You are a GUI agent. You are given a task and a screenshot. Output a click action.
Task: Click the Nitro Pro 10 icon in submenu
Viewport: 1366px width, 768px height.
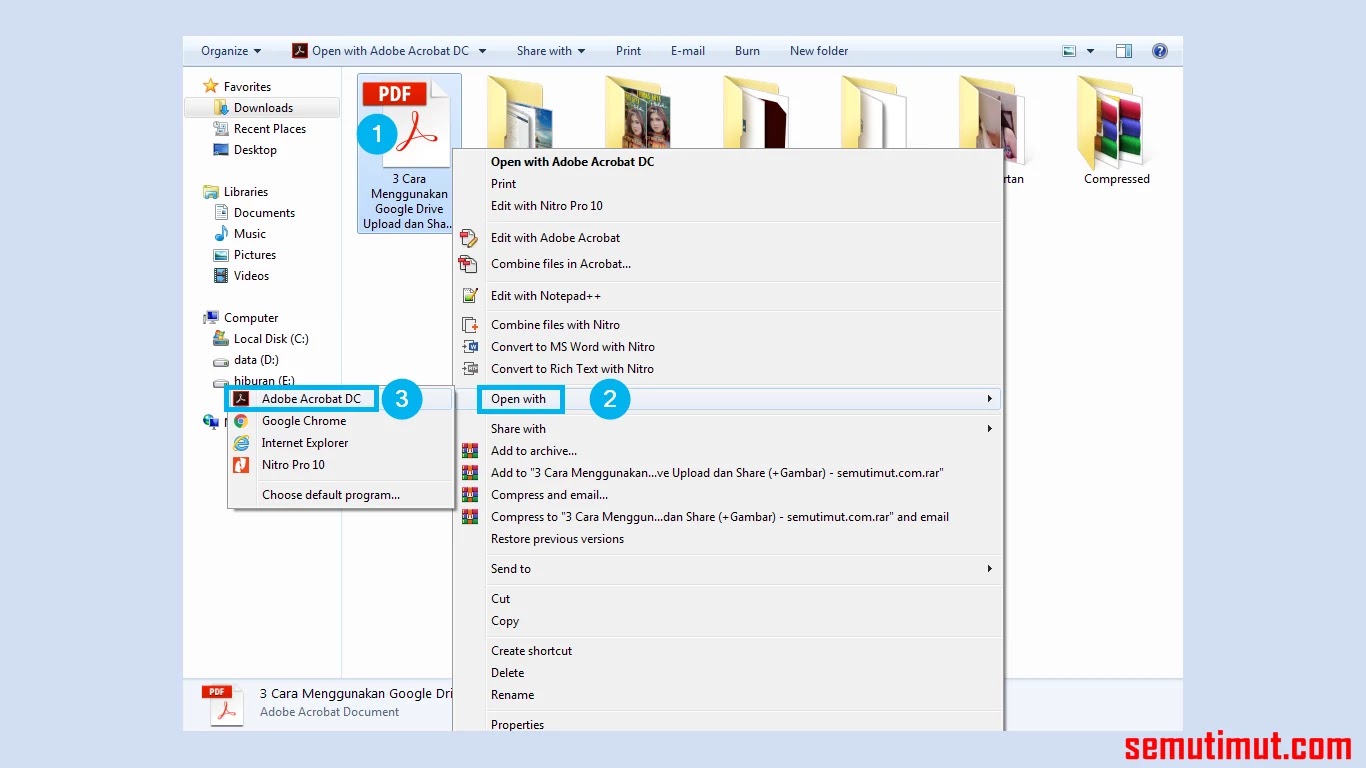(x=241, y=465)
